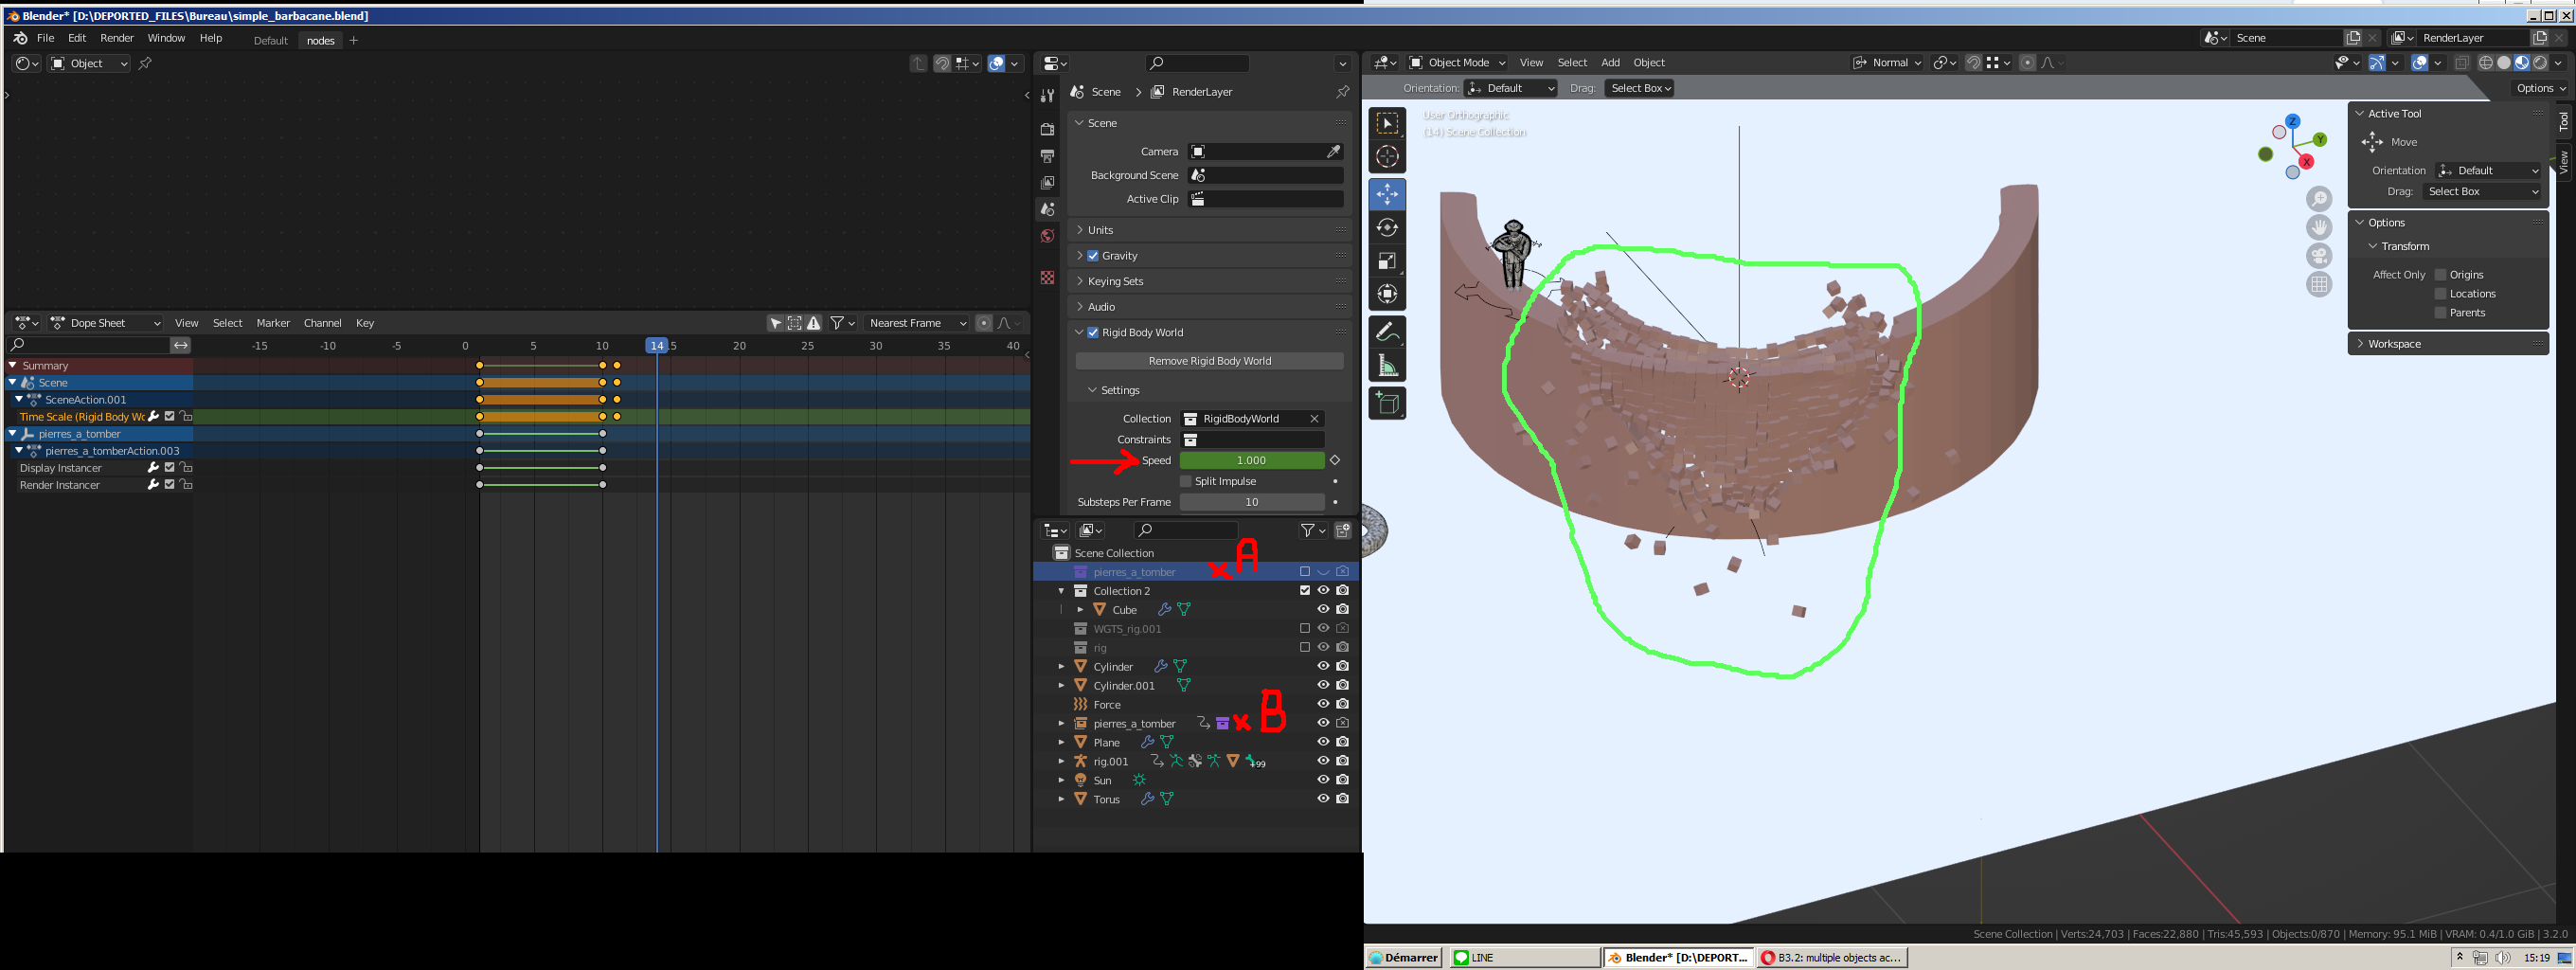Select the Rotate tool in the viewport toolbar

point(1387,227)
